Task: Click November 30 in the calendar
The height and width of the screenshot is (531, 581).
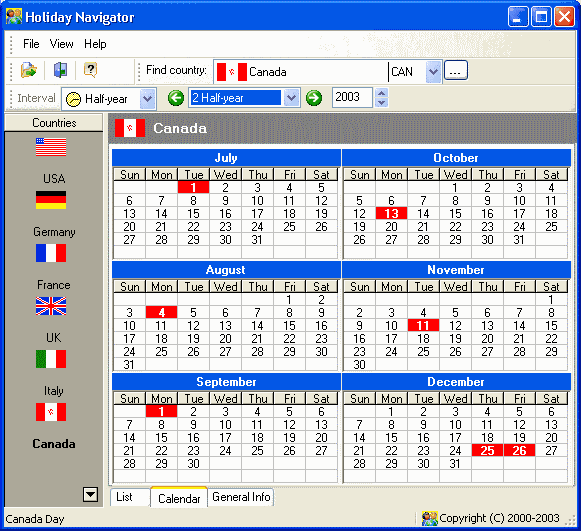Action: point(359,365)
